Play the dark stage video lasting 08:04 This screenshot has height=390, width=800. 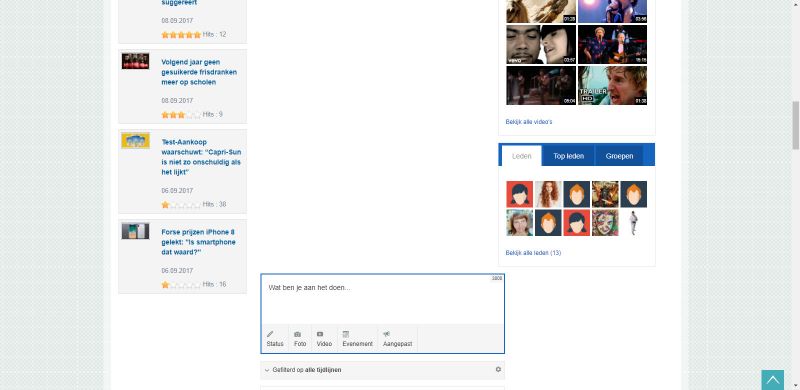(x=541, y=85)
